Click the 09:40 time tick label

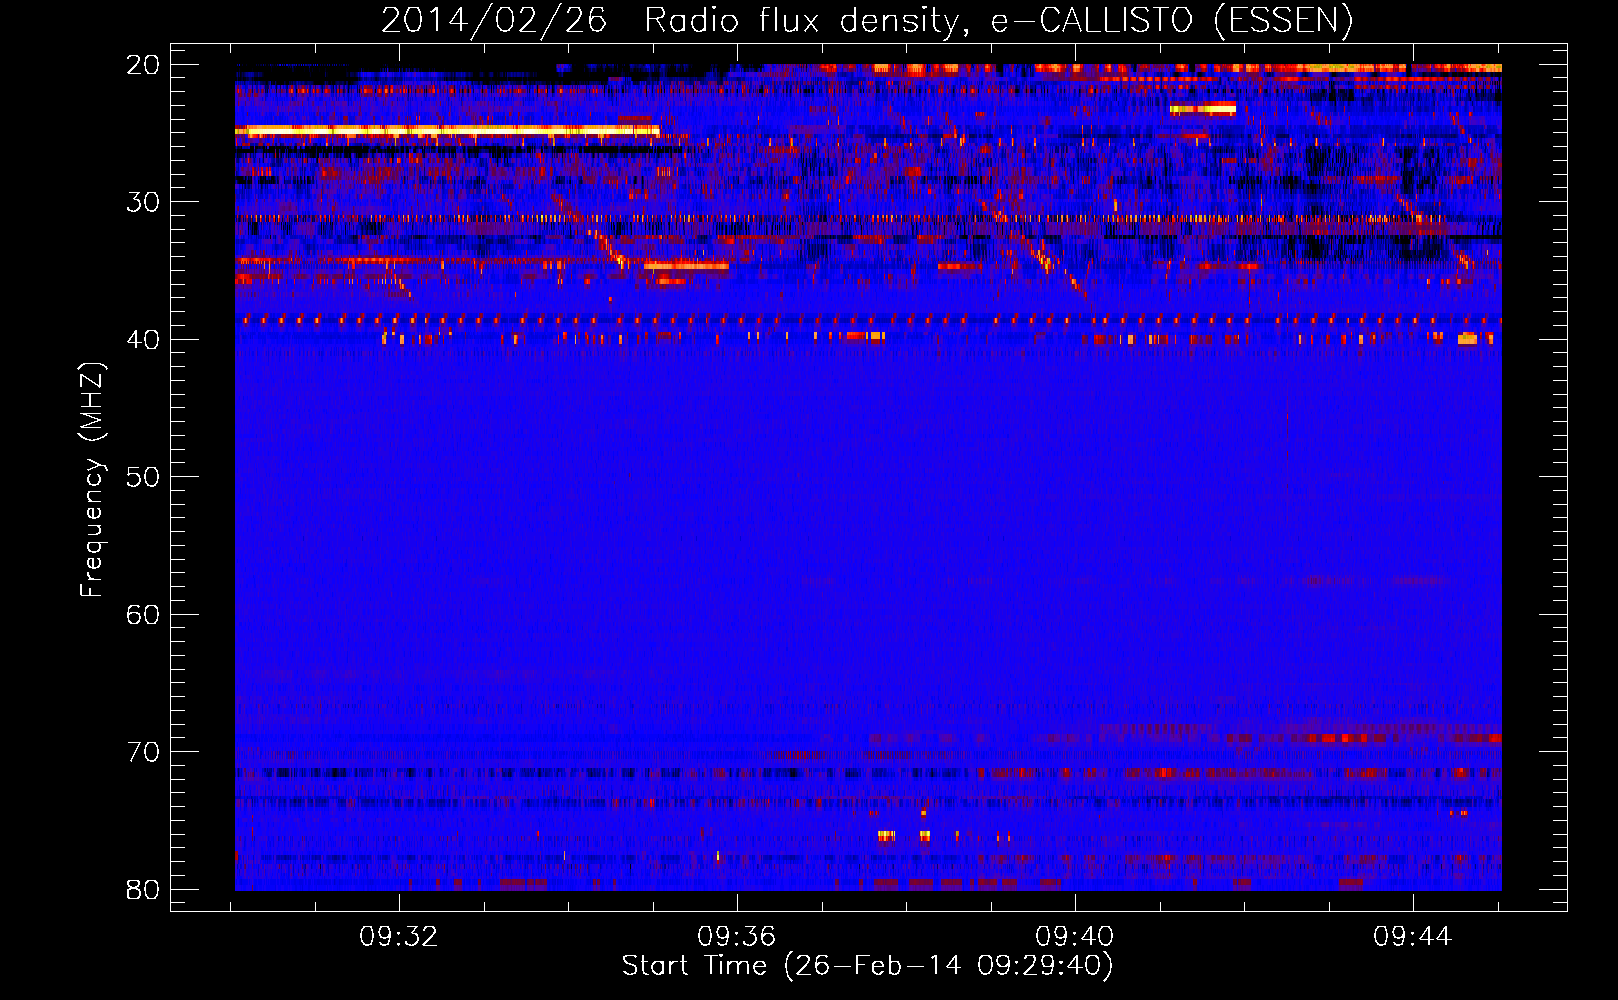point(1075,937)
